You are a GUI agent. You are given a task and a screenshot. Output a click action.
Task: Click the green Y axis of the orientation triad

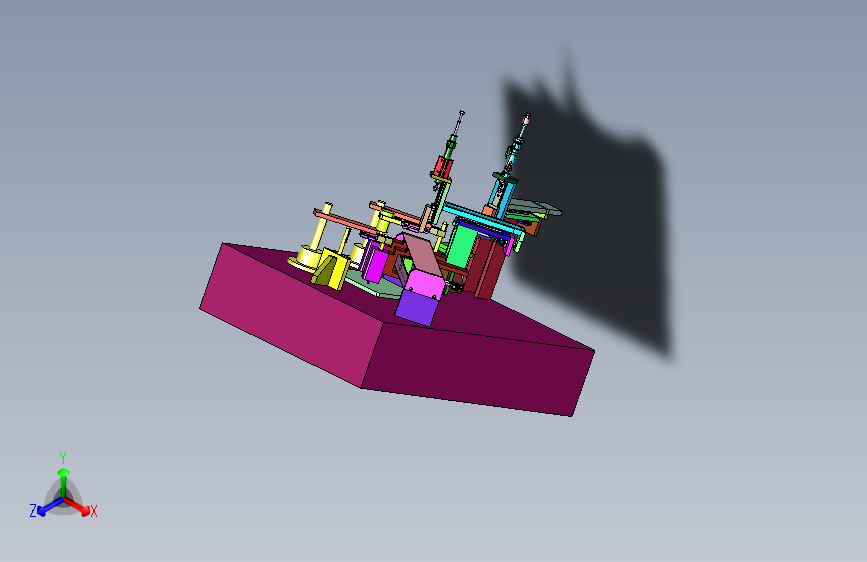pyautogui.click(x=63, y=482)
